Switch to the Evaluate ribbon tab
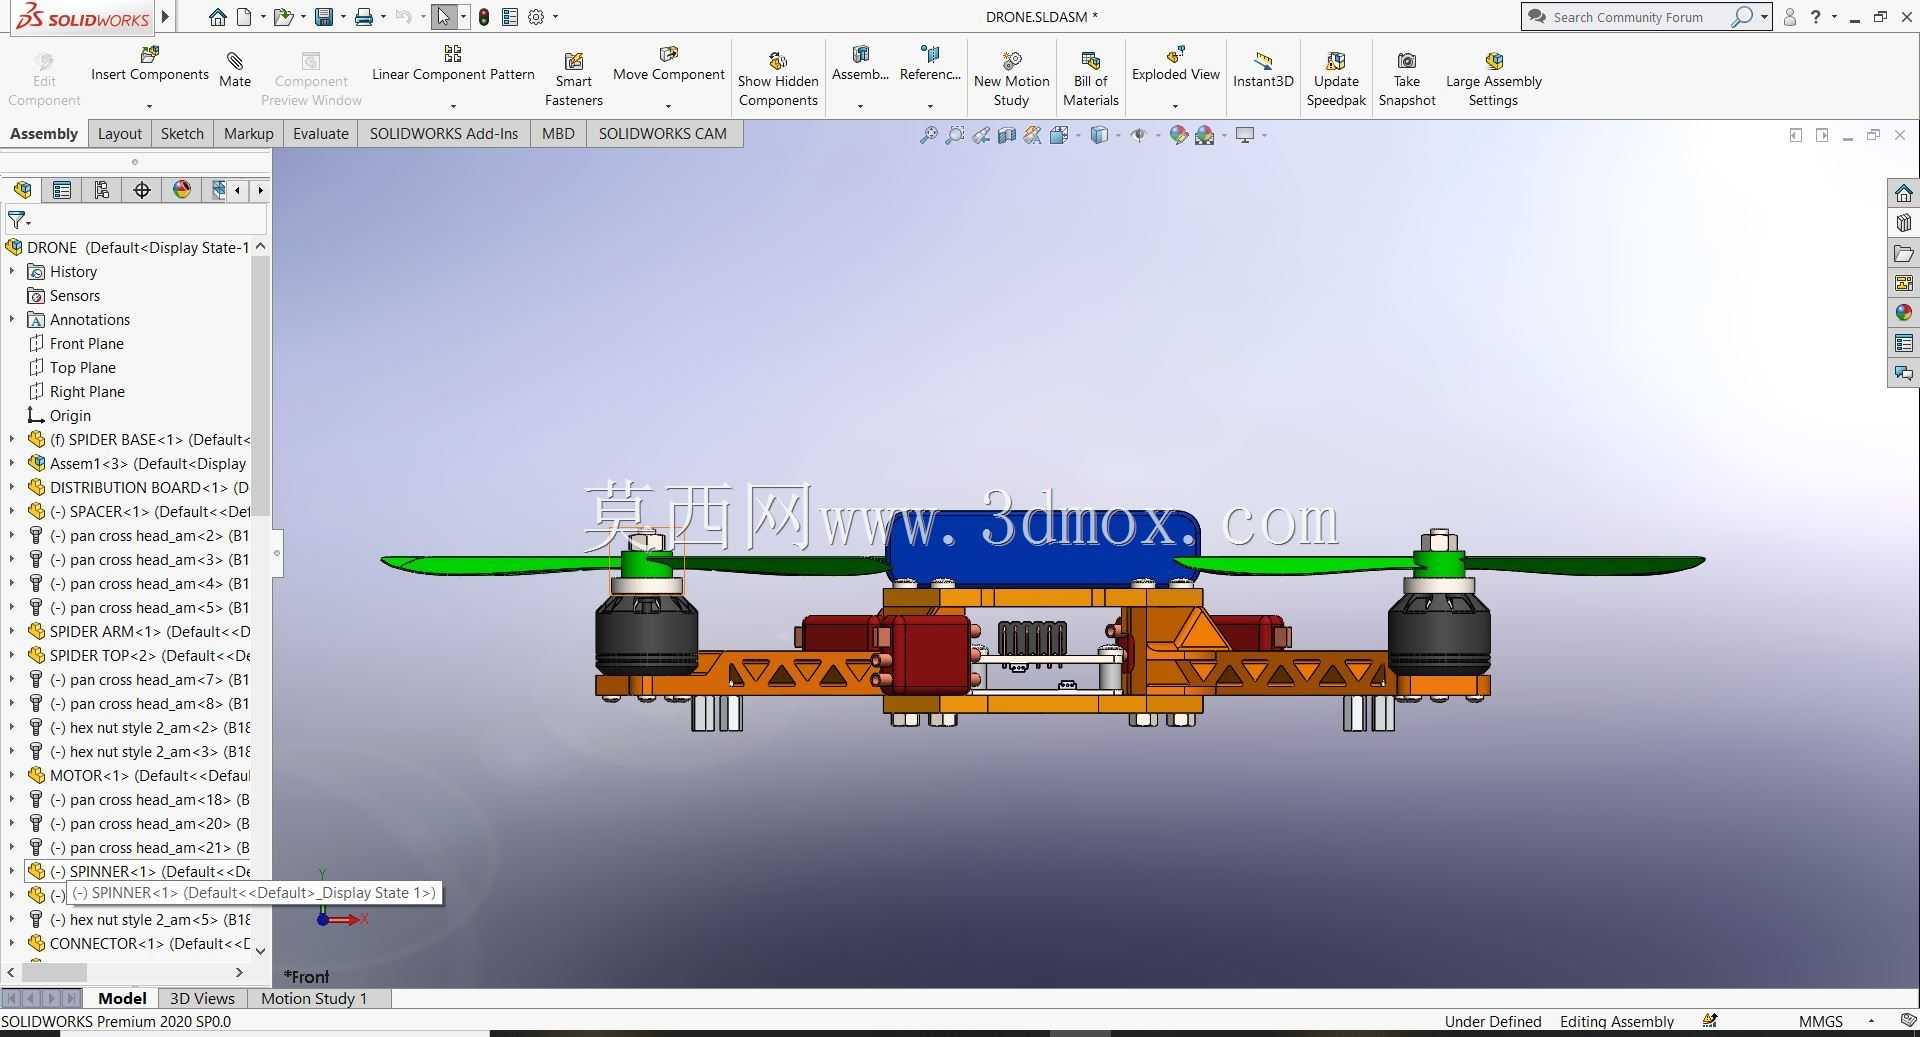 click(321, 134)
